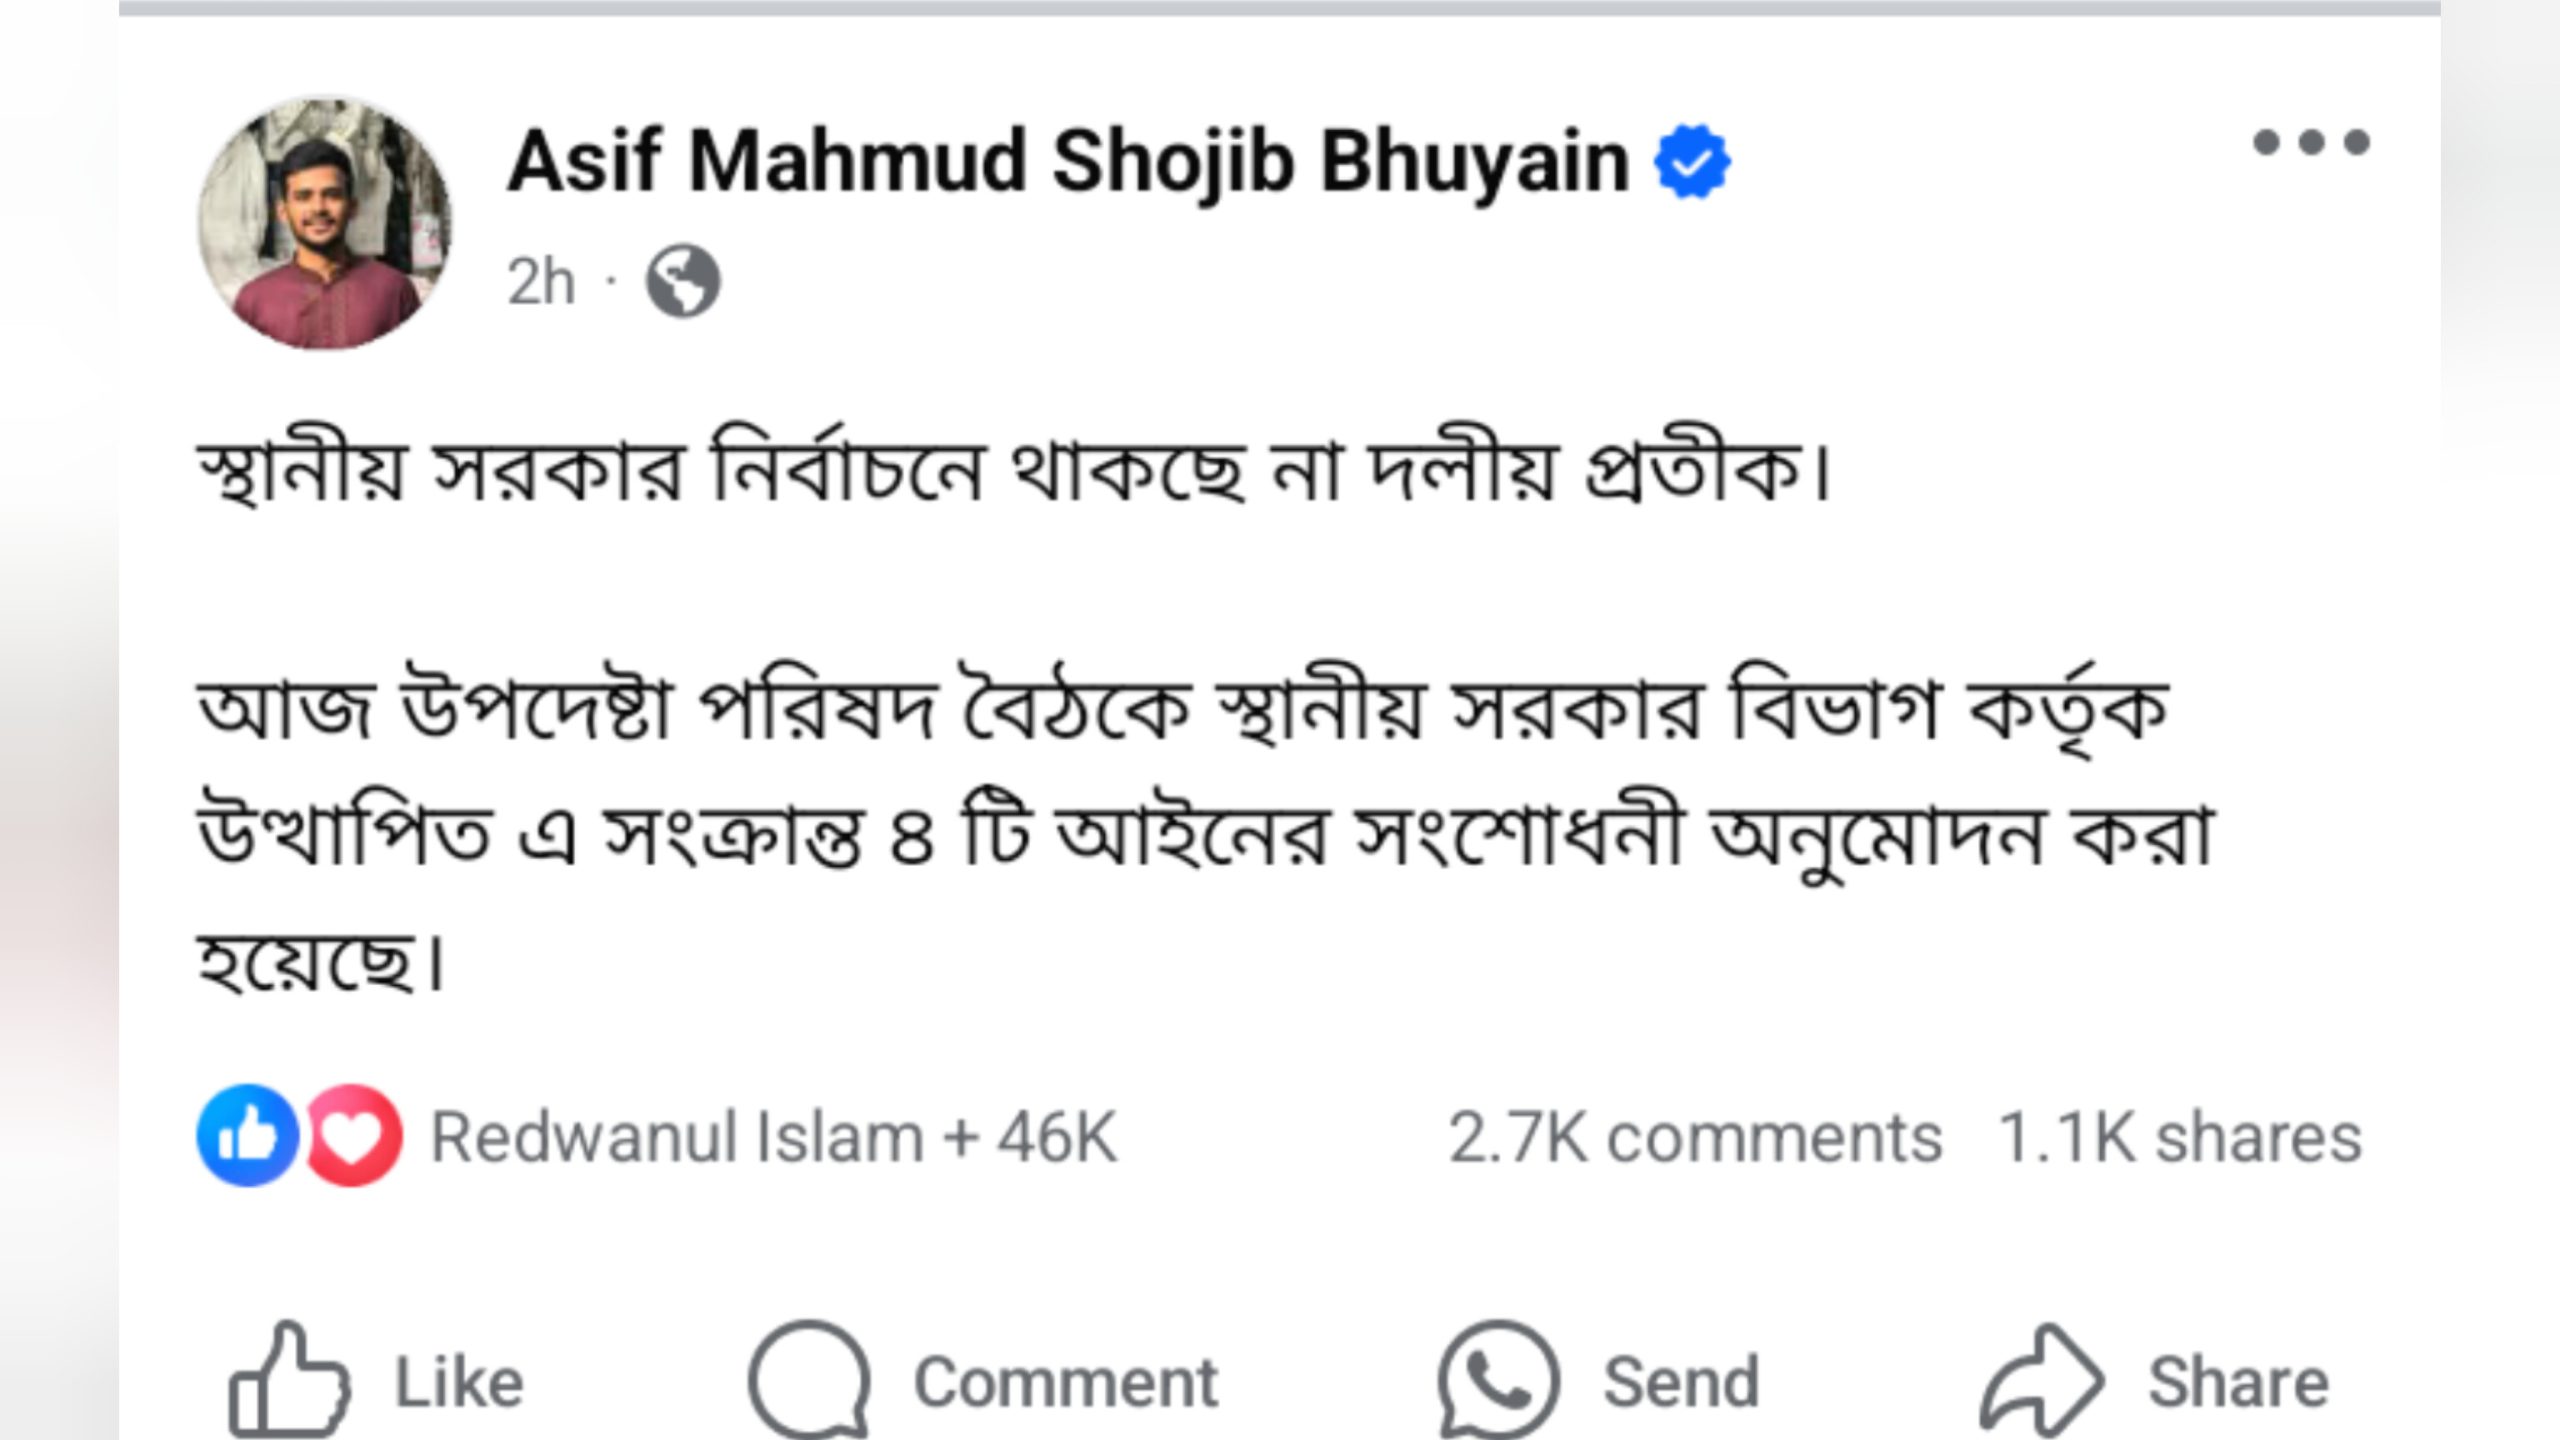Open the 2.7K comments list
This screenshot has width=2560, height=1440.
click(x=1694, y=1137)
